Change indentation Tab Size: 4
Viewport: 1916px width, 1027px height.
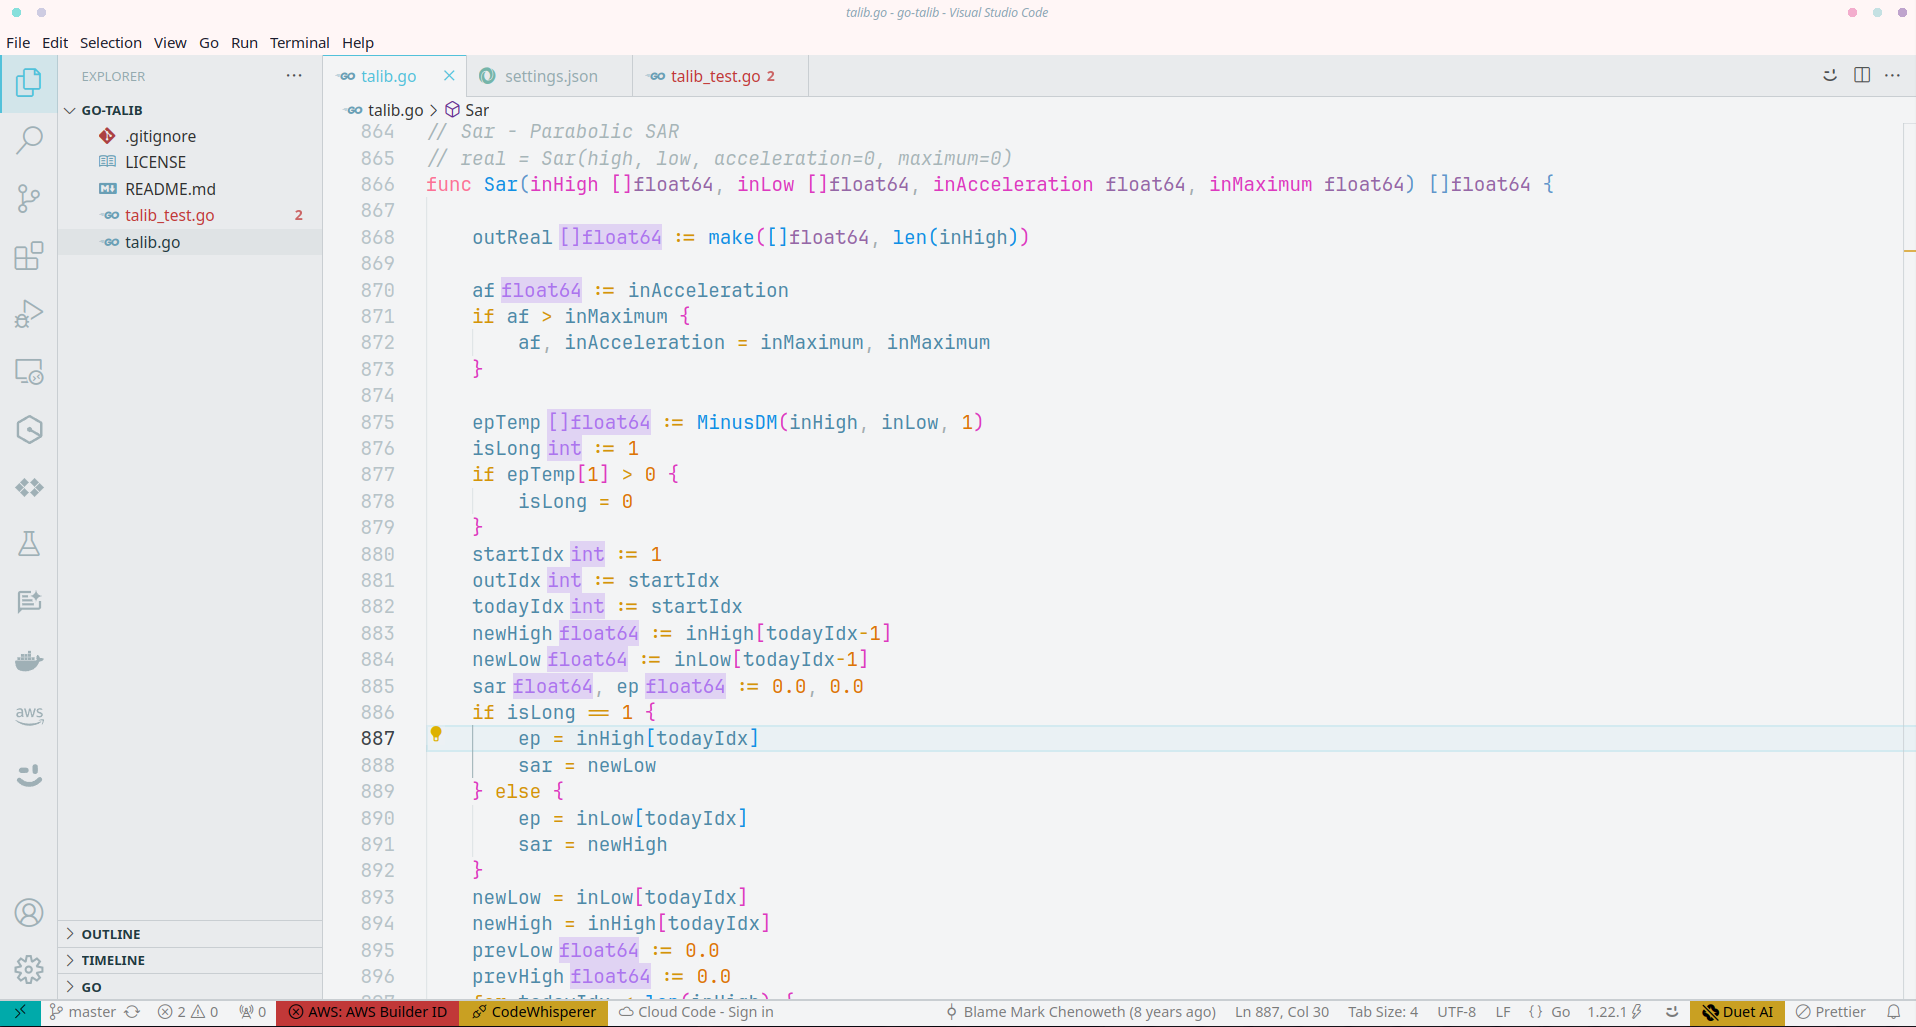click(x=1383, y=1012)
